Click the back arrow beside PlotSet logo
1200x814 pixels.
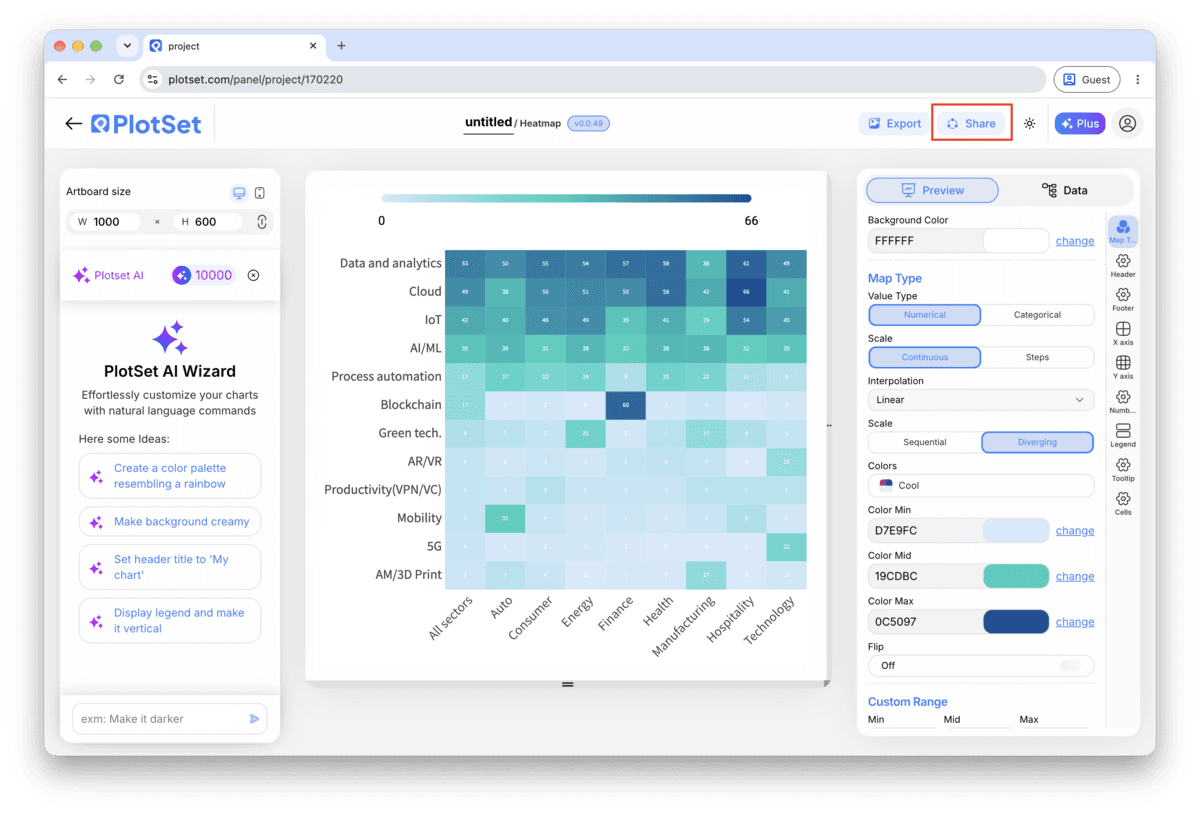pos(73,124)
